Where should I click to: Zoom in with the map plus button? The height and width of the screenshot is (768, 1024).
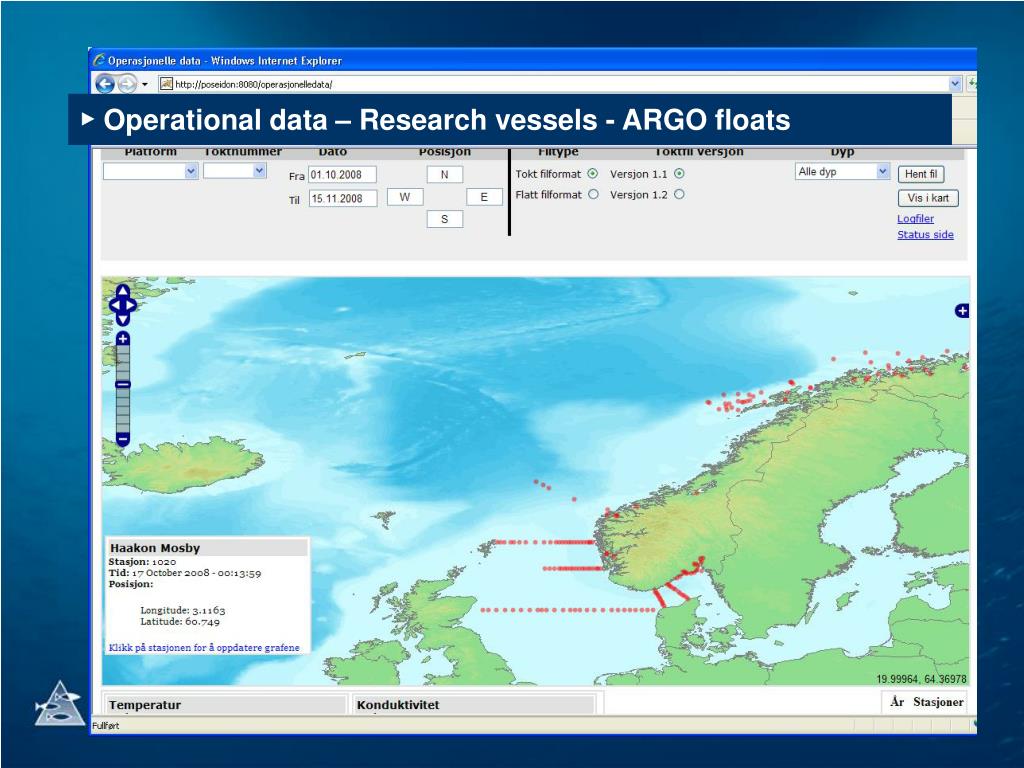[123, 338]
